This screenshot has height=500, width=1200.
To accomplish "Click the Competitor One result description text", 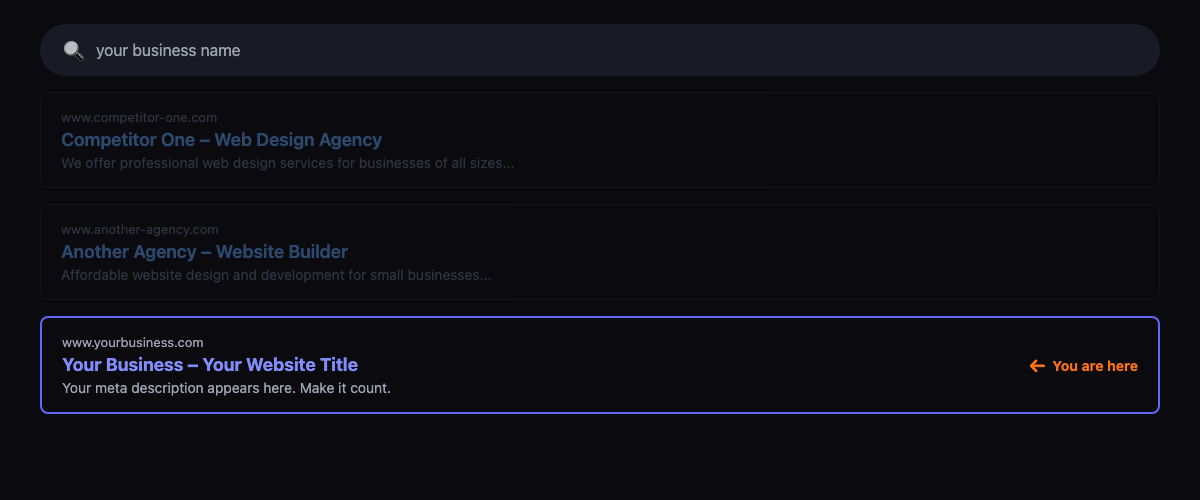I will click(287, 163).
